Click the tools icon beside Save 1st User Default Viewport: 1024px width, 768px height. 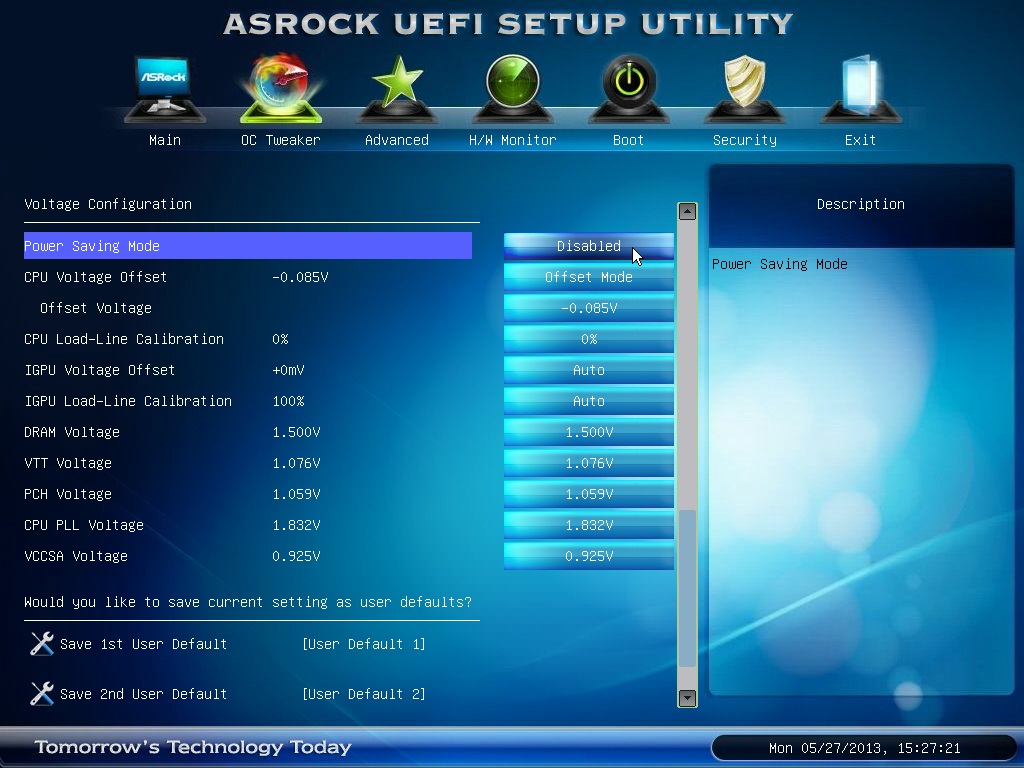pos(42,644)
